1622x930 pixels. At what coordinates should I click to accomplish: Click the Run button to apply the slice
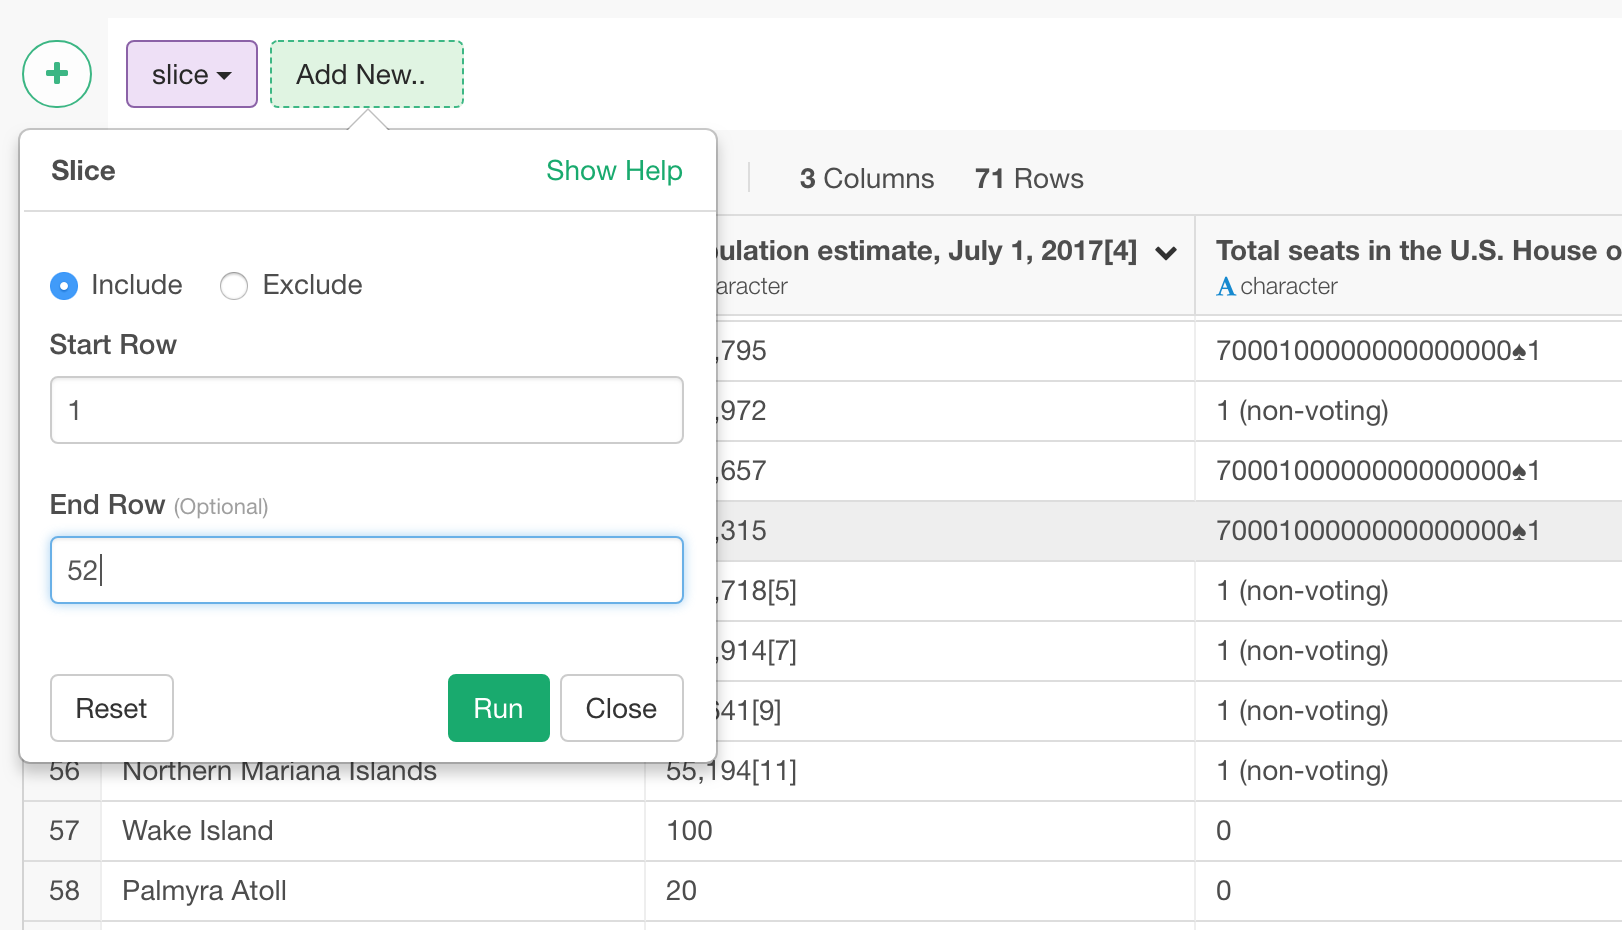pyautogui.click(x=498, y=708)
